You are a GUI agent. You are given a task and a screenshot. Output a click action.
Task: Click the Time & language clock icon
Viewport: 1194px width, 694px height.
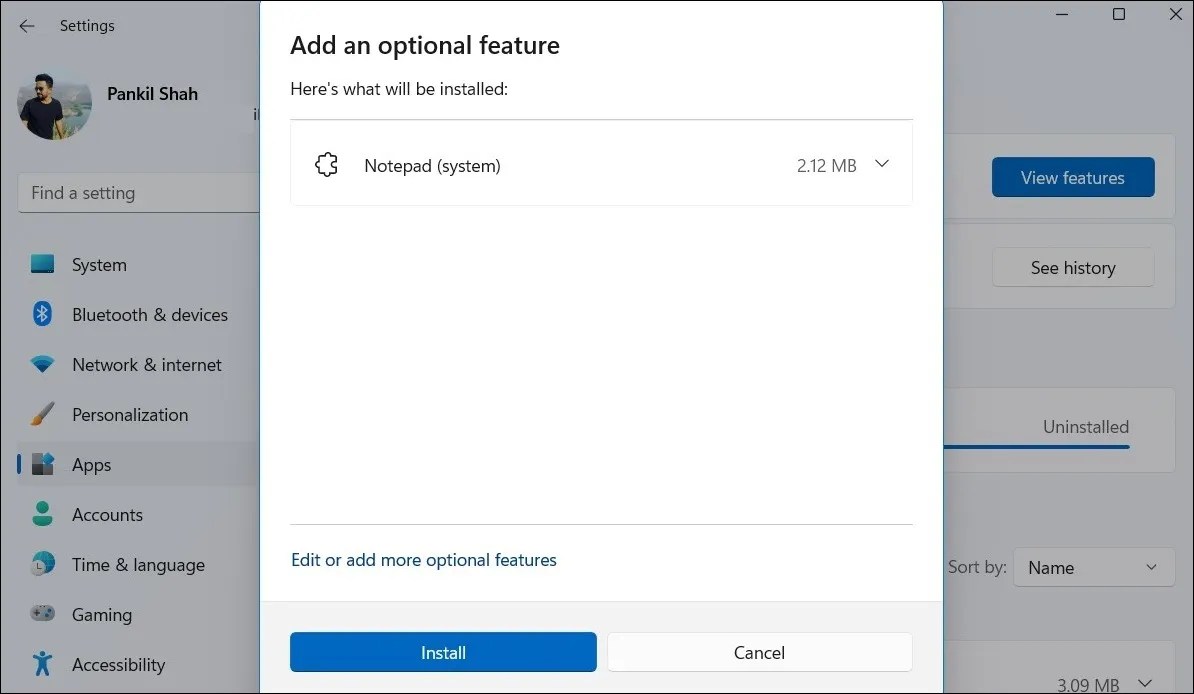42,564
